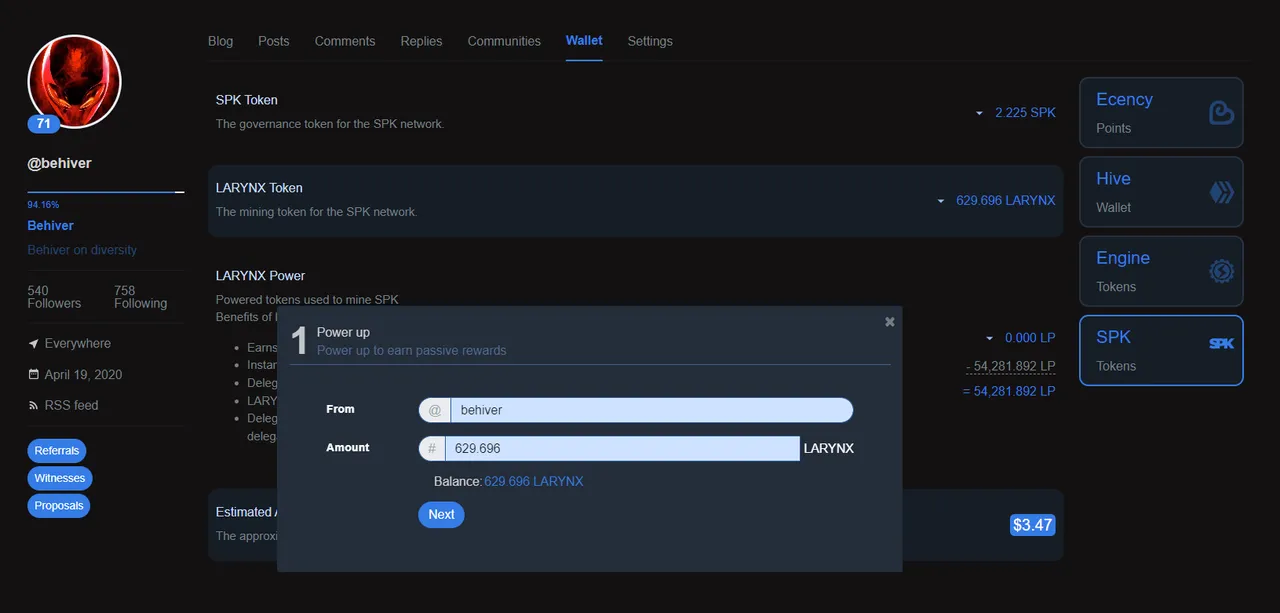
Task: Click the 94.16% voting power text
Action: point(43,205)
